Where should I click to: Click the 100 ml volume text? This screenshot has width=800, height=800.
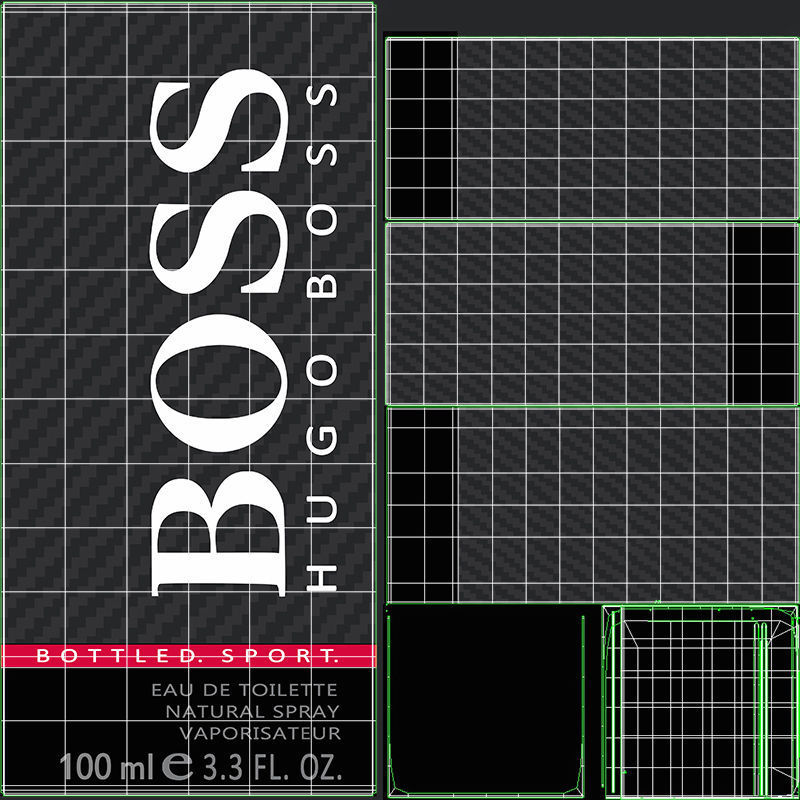click(107, 766)
